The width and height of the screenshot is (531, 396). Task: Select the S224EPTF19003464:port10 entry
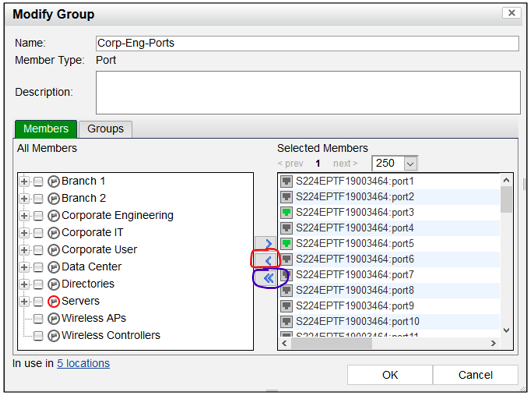(357, 321)
